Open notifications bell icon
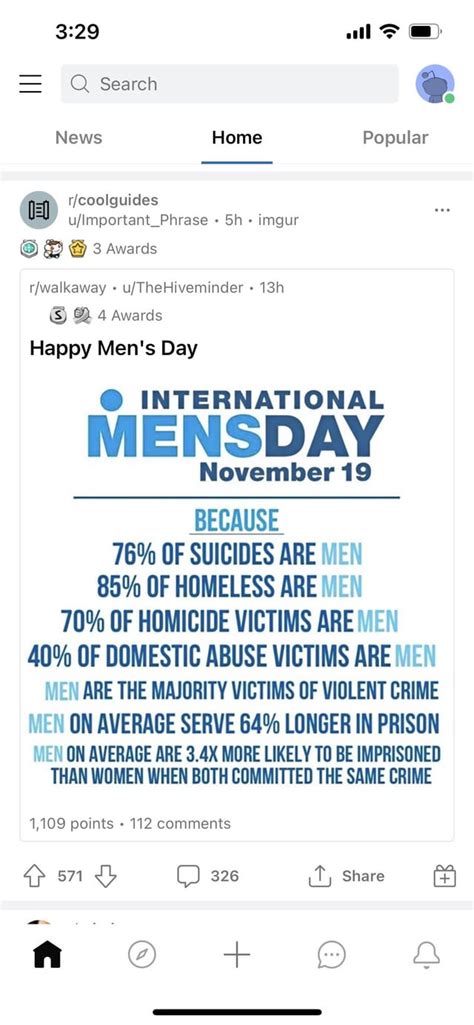This screenshot has width=474, height=1025. click(426, 956)
